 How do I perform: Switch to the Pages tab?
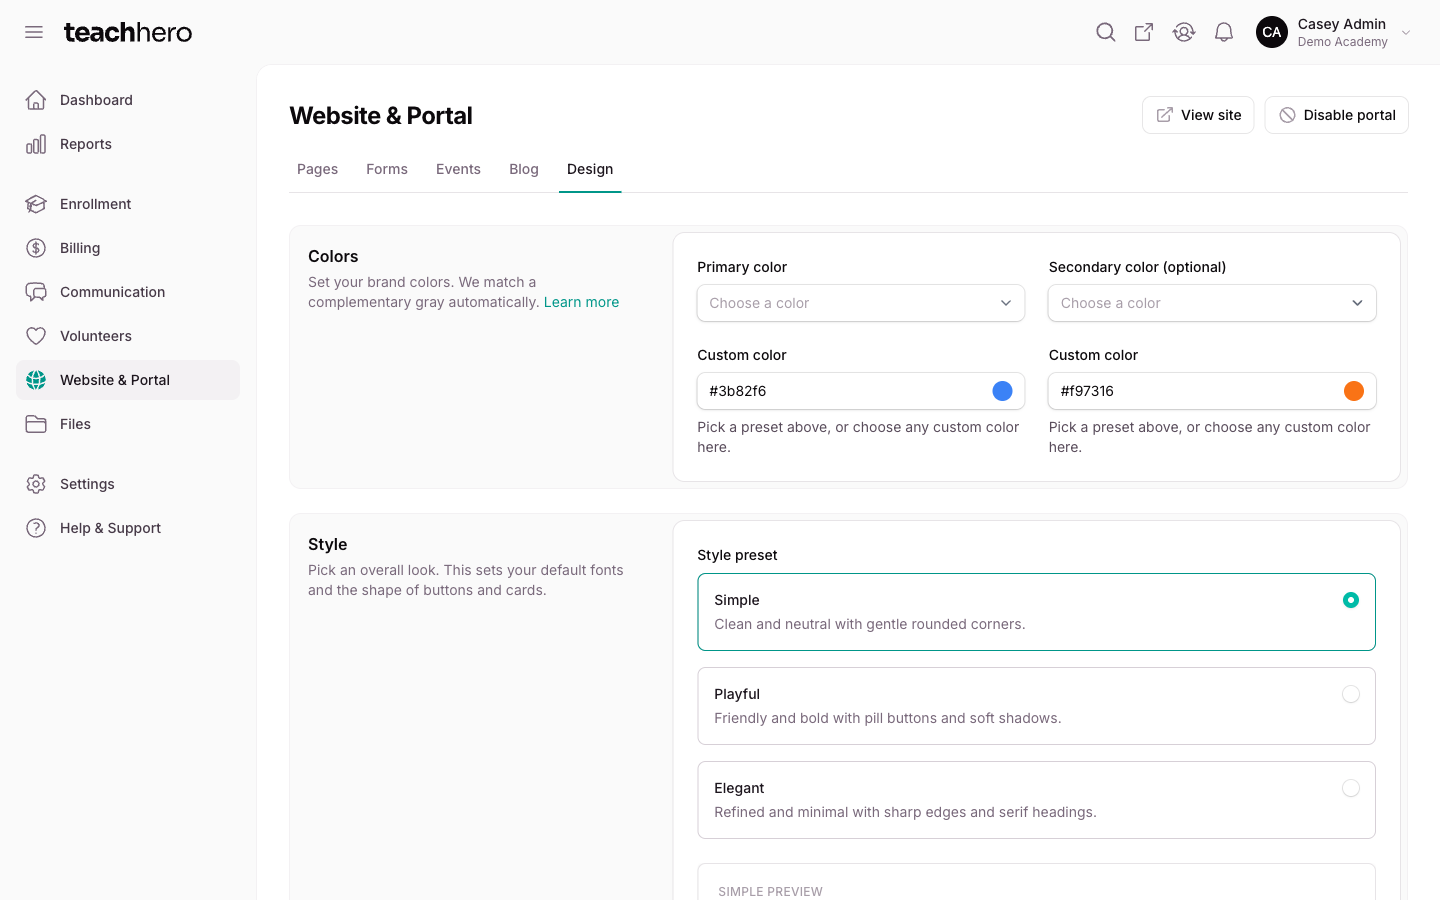317,169
